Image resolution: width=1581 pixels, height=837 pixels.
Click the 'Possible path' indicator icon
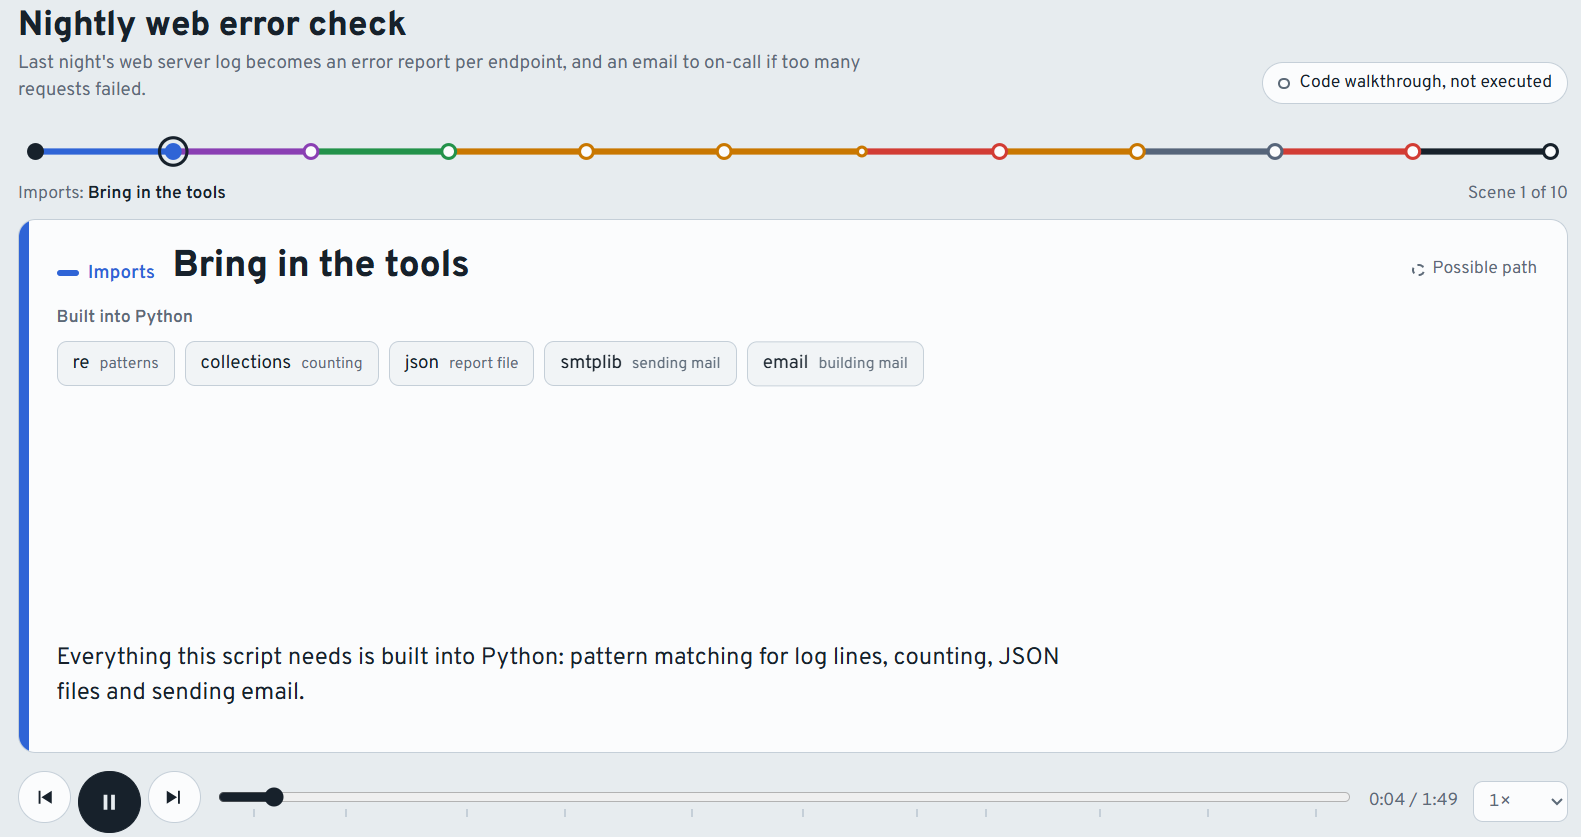coord(1418,269)
